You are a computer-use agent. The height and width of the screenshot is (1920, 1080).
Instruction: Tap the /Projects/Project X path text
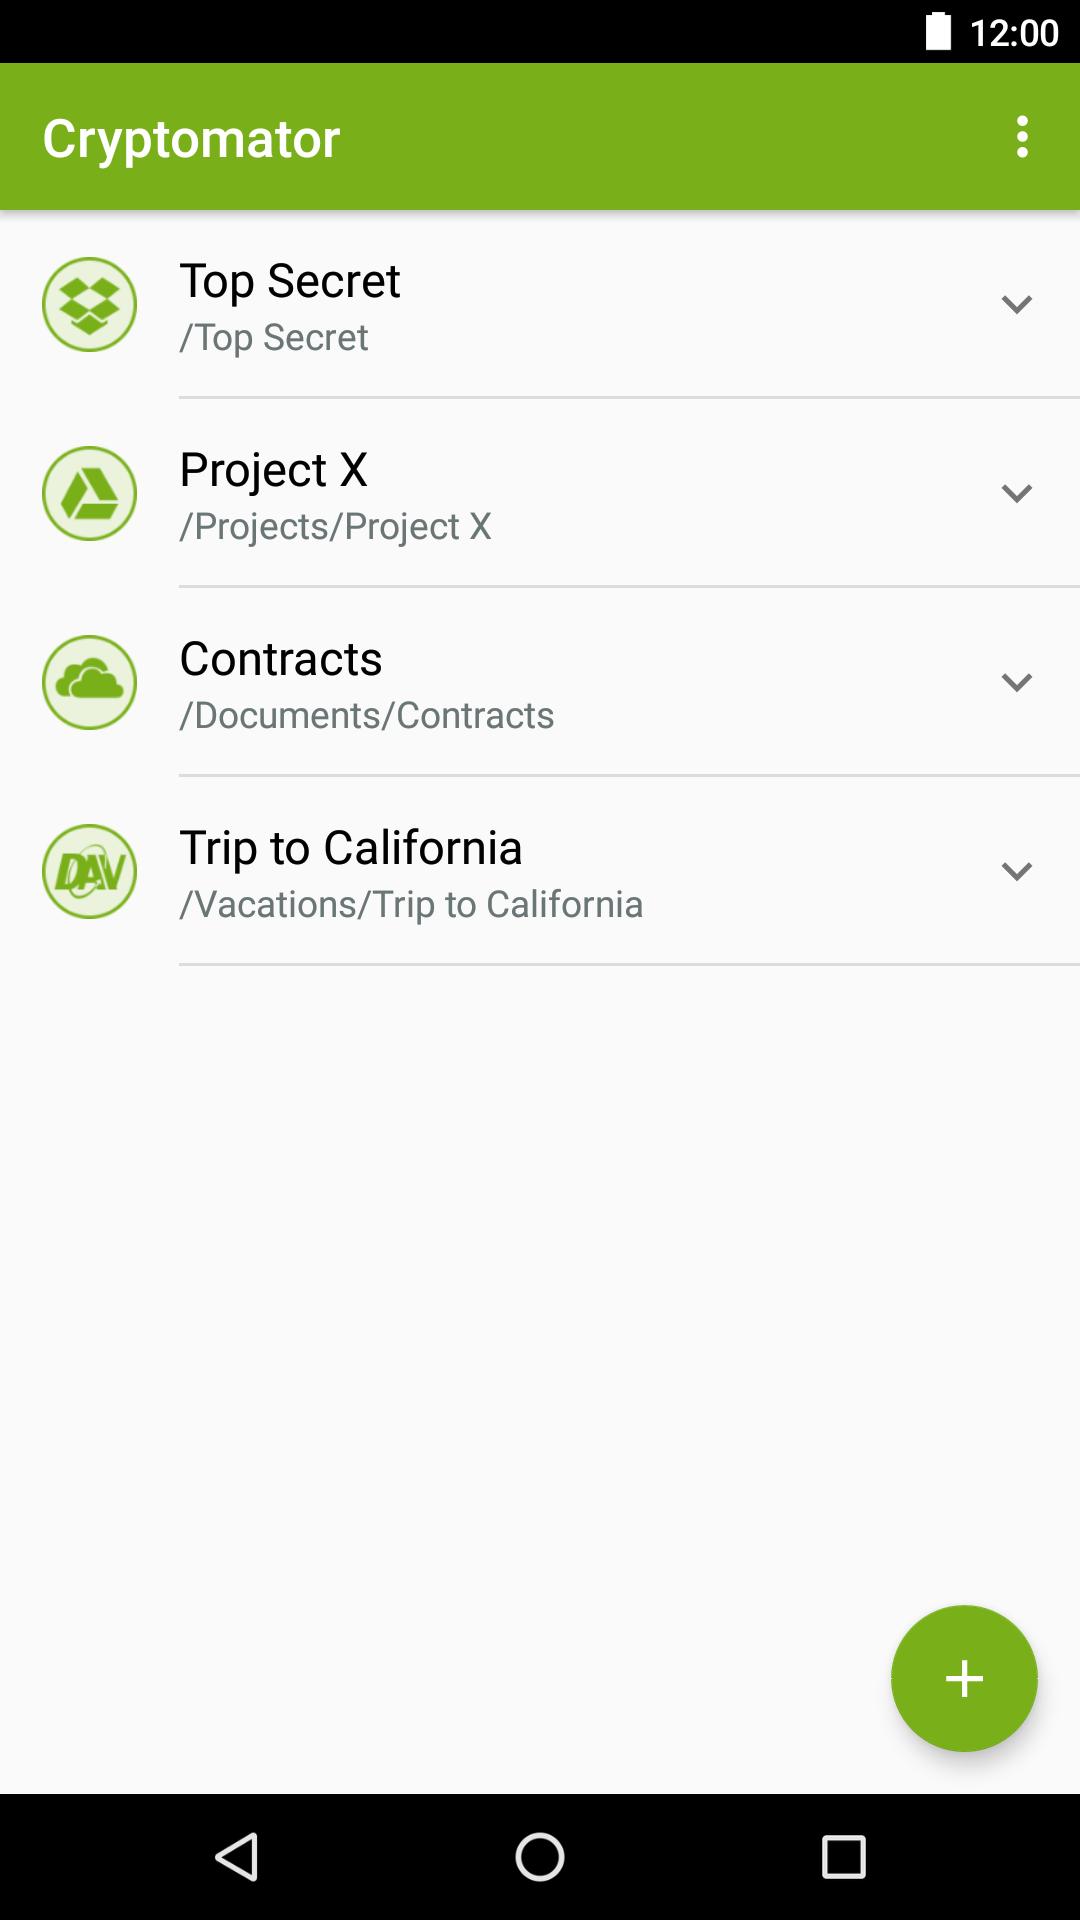pos(335,526)
